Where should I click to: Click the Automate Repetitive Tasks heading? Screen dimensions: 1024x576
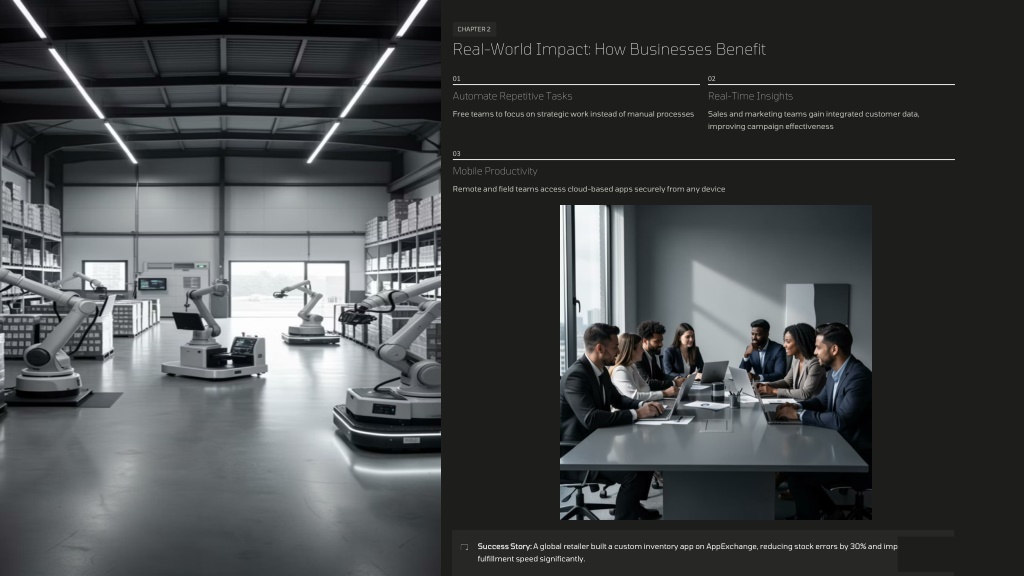point(512,96)
